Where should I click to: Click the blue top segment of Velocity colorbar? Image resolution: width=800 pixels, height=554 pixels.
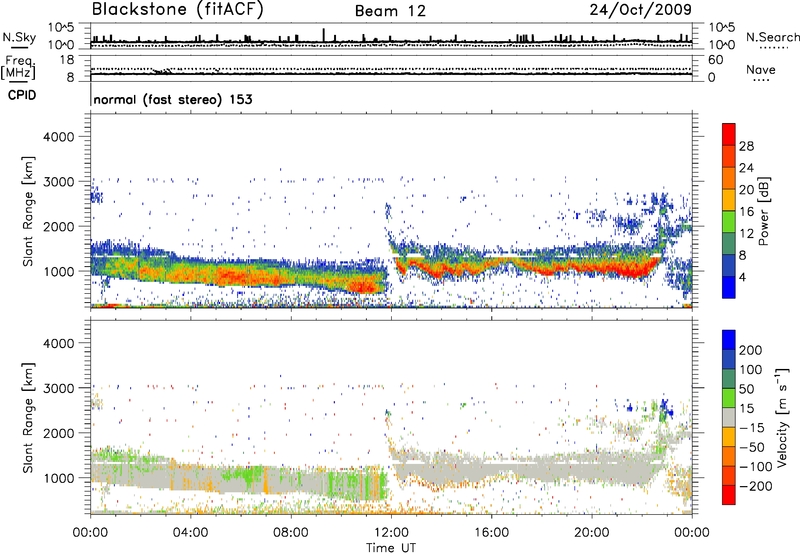[x=729, y=340]
